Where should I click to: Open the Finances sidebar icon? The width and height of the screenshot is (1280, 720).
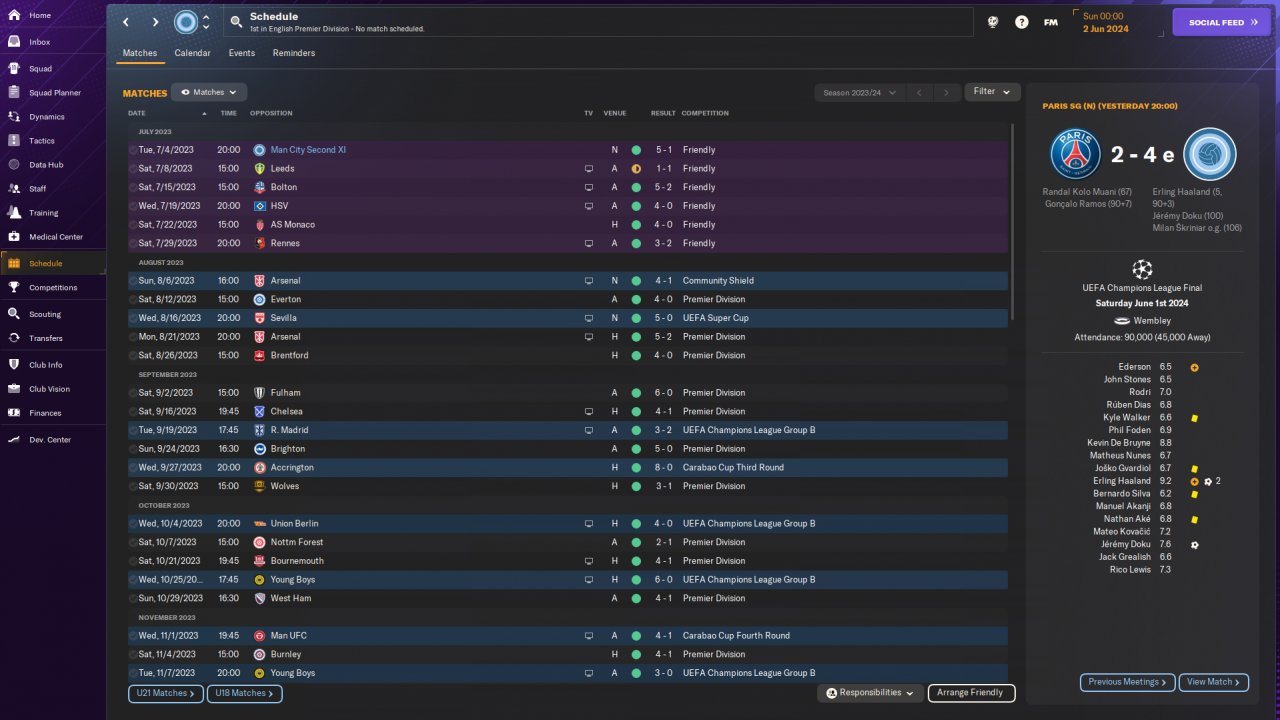click(14, 413)
